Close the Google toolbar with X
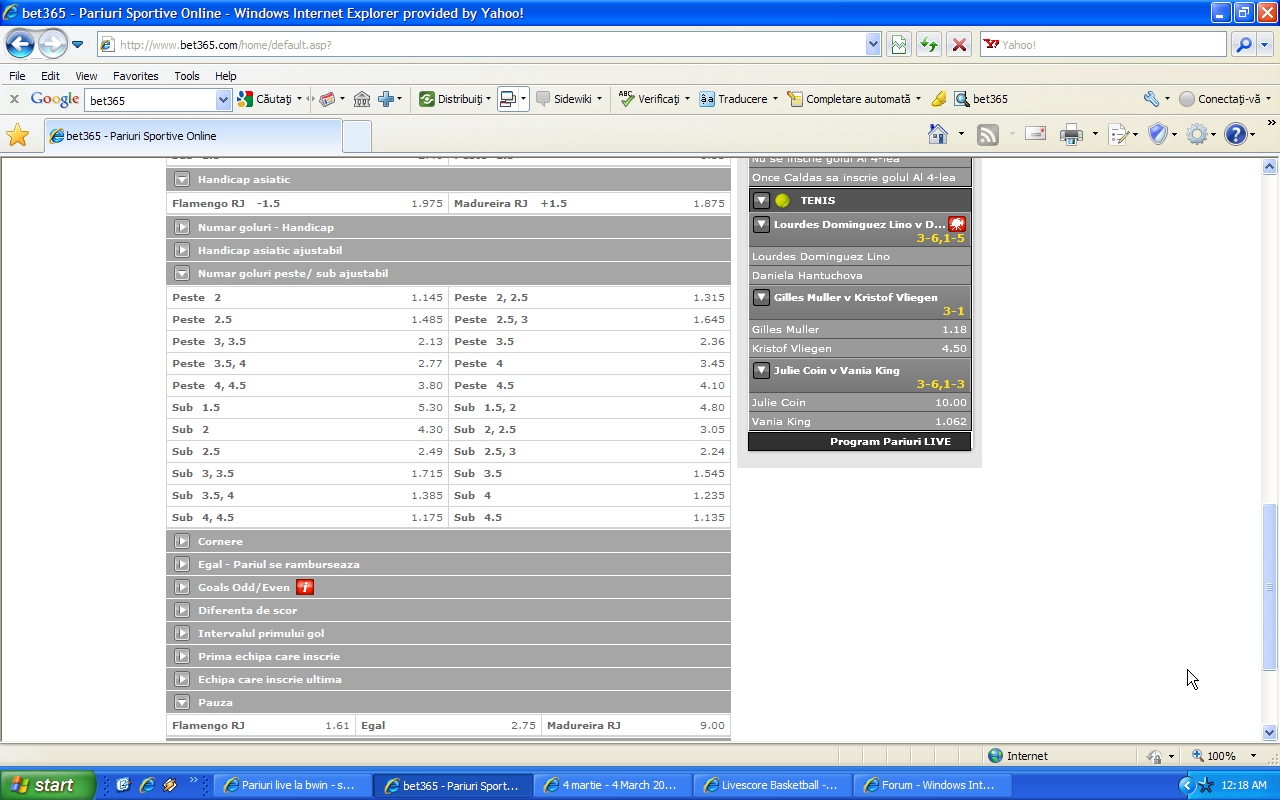 pos(14,99)
